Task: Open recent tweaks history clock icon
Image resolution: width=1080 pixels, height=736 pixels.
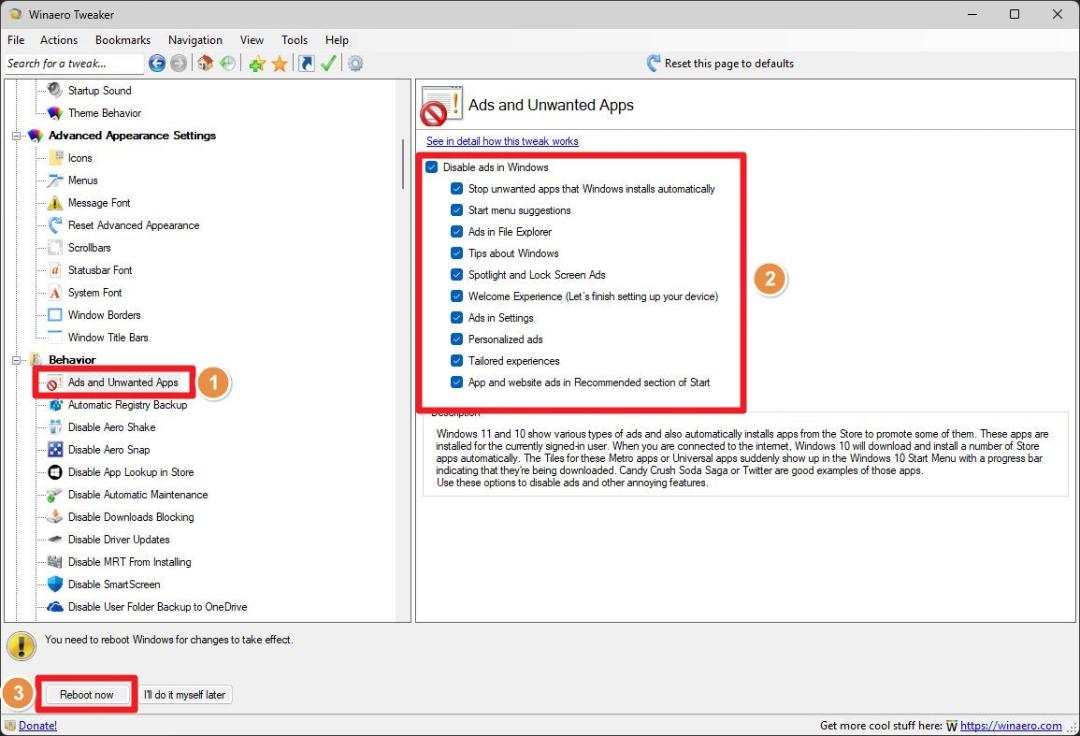Action: coord(227,63)
